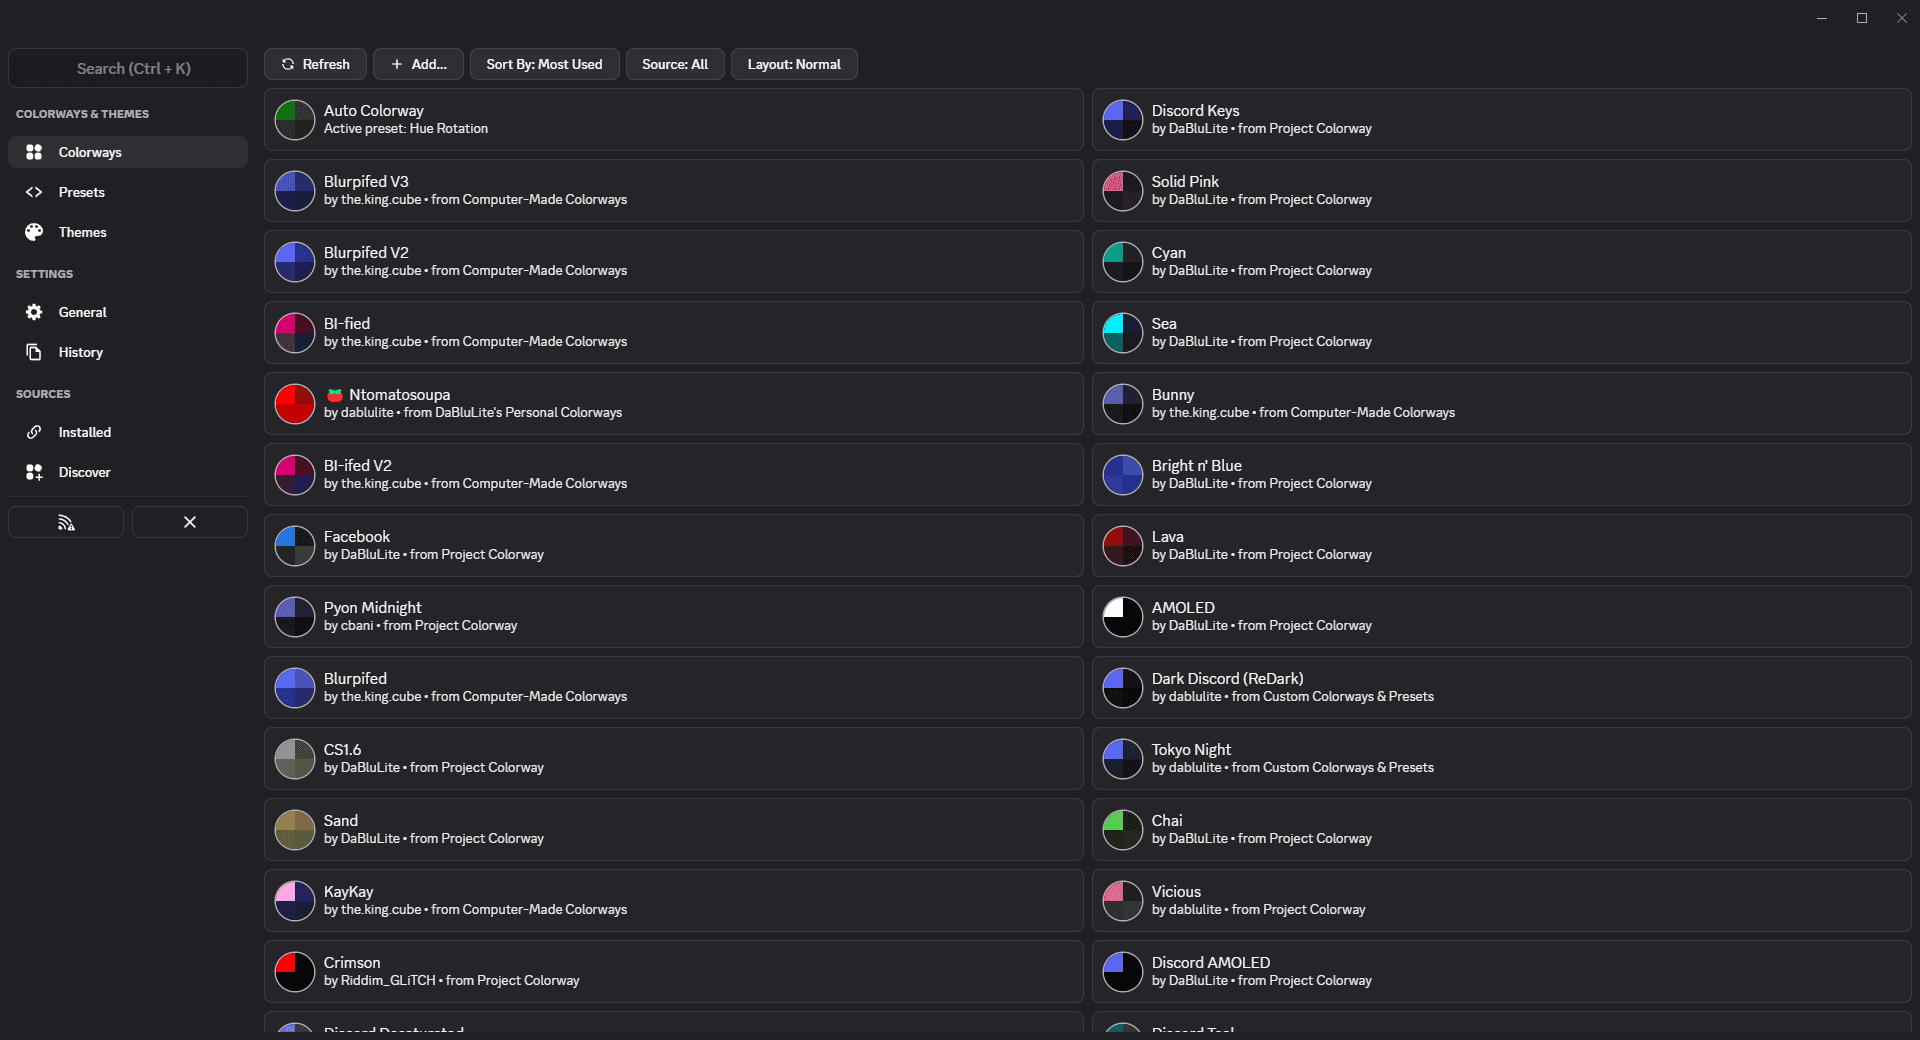1920x1040 pixels.
Task: Open the Source: All filter dropdown
Action: [675, 64]
